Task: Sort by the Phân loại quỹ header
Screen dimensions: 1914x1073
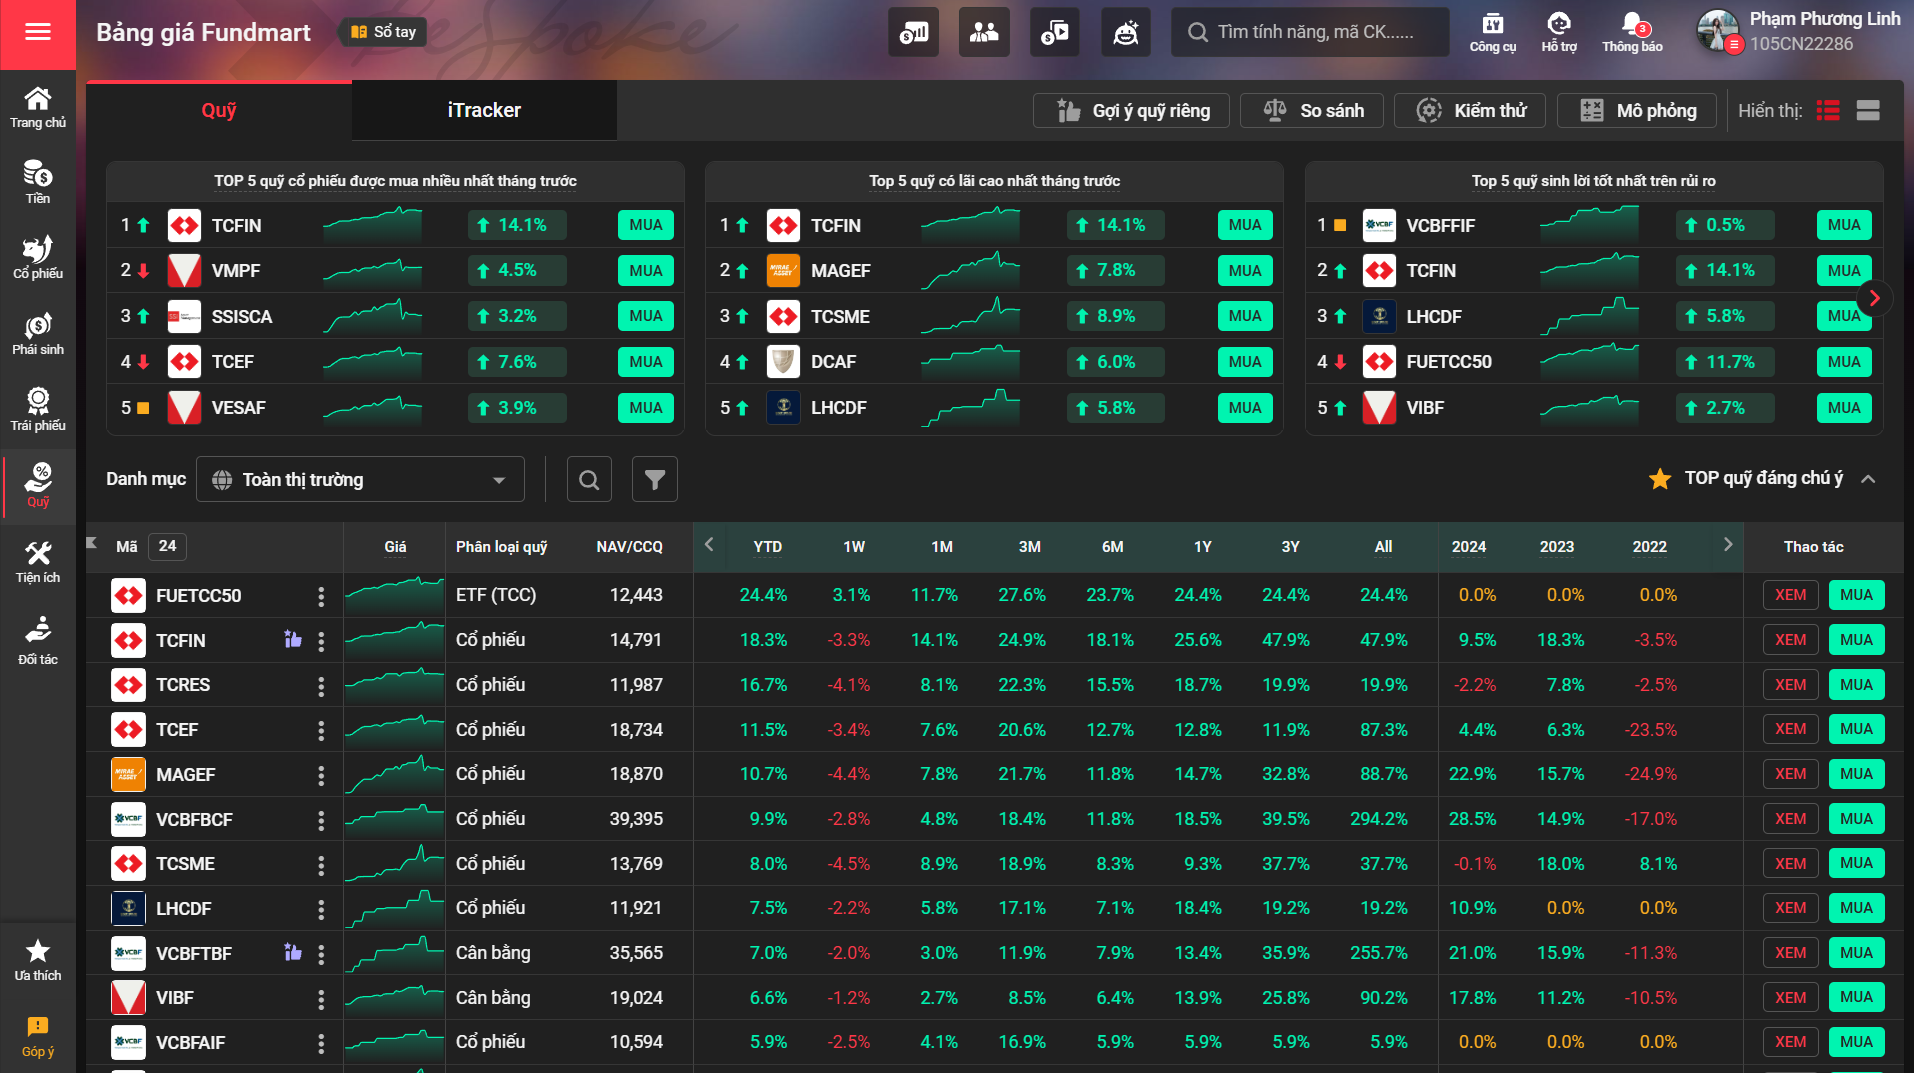Action: click(501, 547)
